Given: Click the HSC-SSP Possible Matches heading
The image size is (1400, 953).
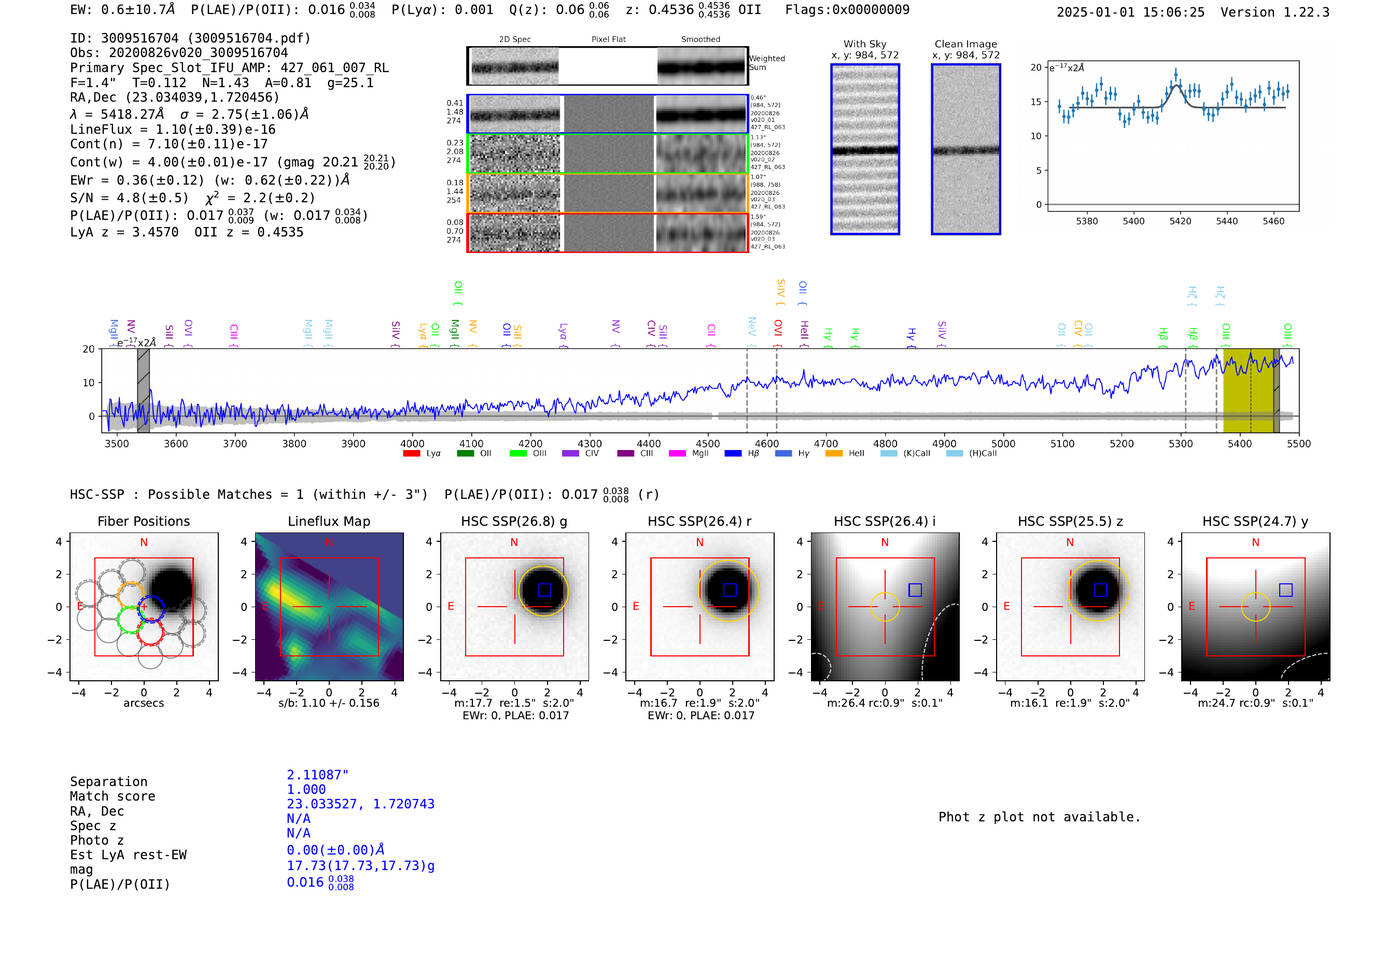Looking at the screenshot, I should (x=249, y=494).
